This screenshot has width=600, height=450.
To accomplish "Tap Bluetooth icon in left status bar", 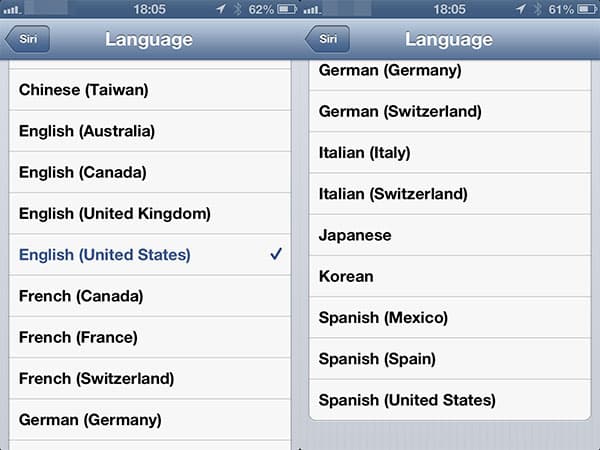I will (238, 9).
